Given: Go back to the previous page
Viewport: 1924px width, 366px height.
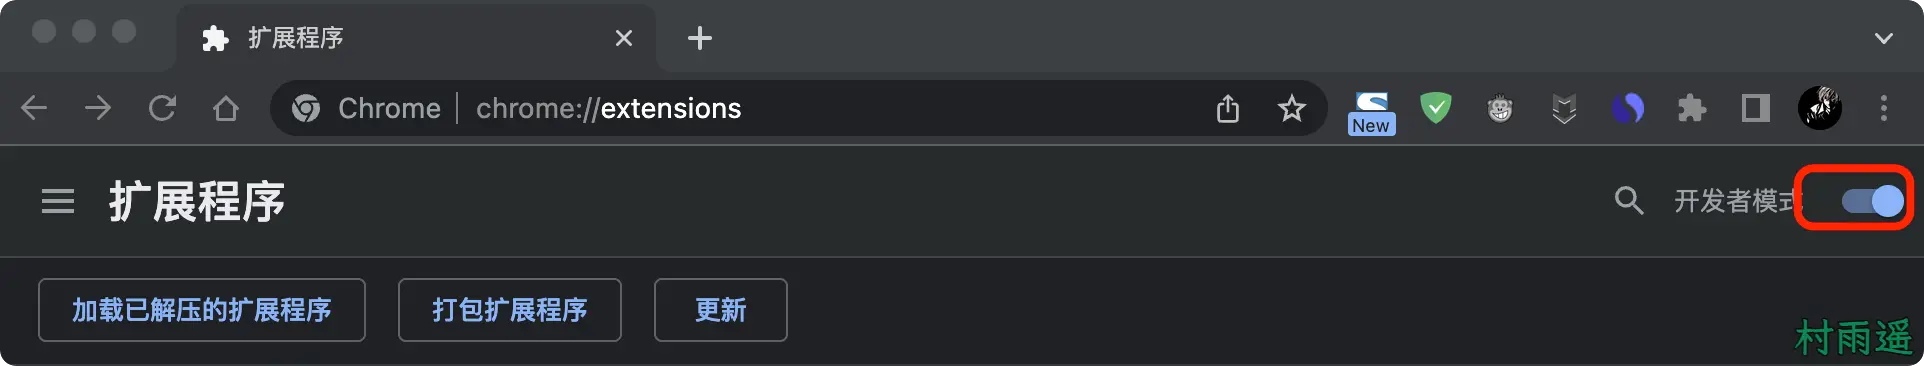Looking at the screenshot, I should click(34, 108).
